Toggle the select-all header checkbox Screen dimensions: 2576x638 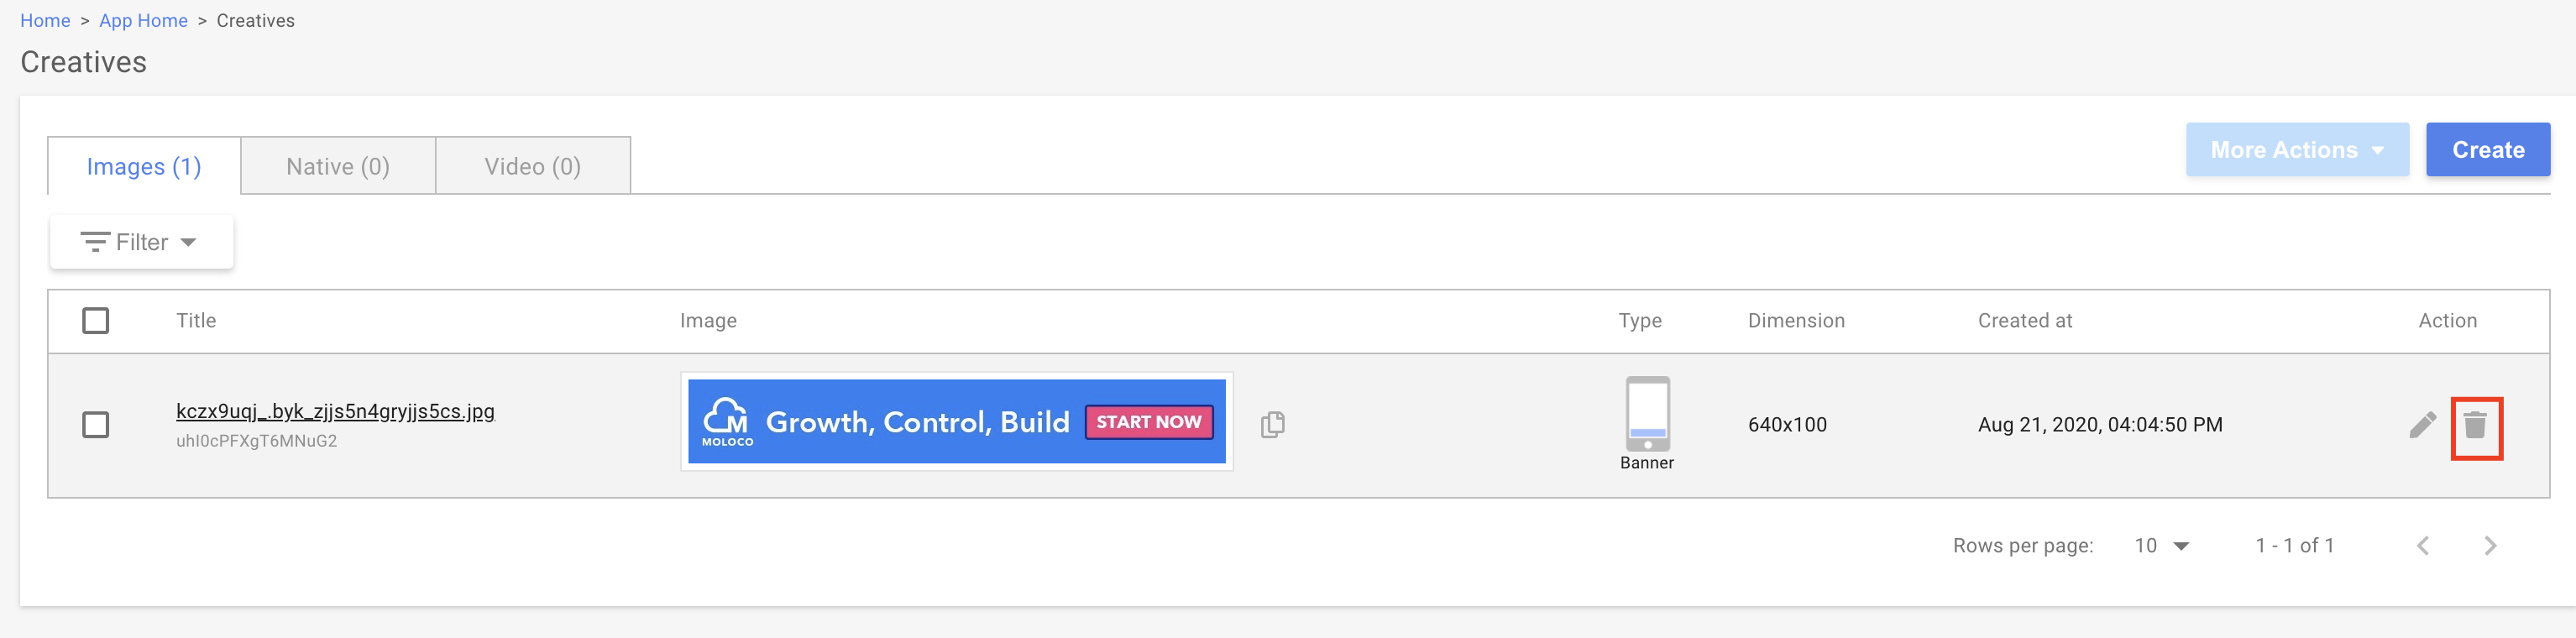pos(96,321)
